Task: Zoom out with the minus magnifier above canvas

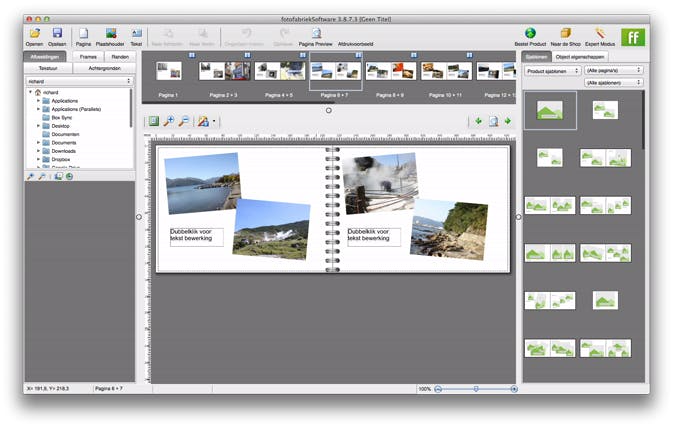Action: point(184,122)
